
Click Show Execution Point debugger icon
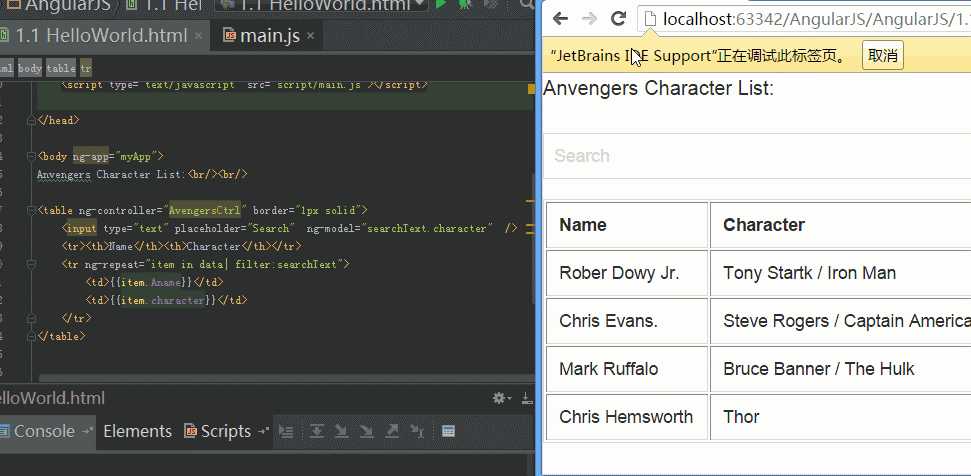(285, 431)
